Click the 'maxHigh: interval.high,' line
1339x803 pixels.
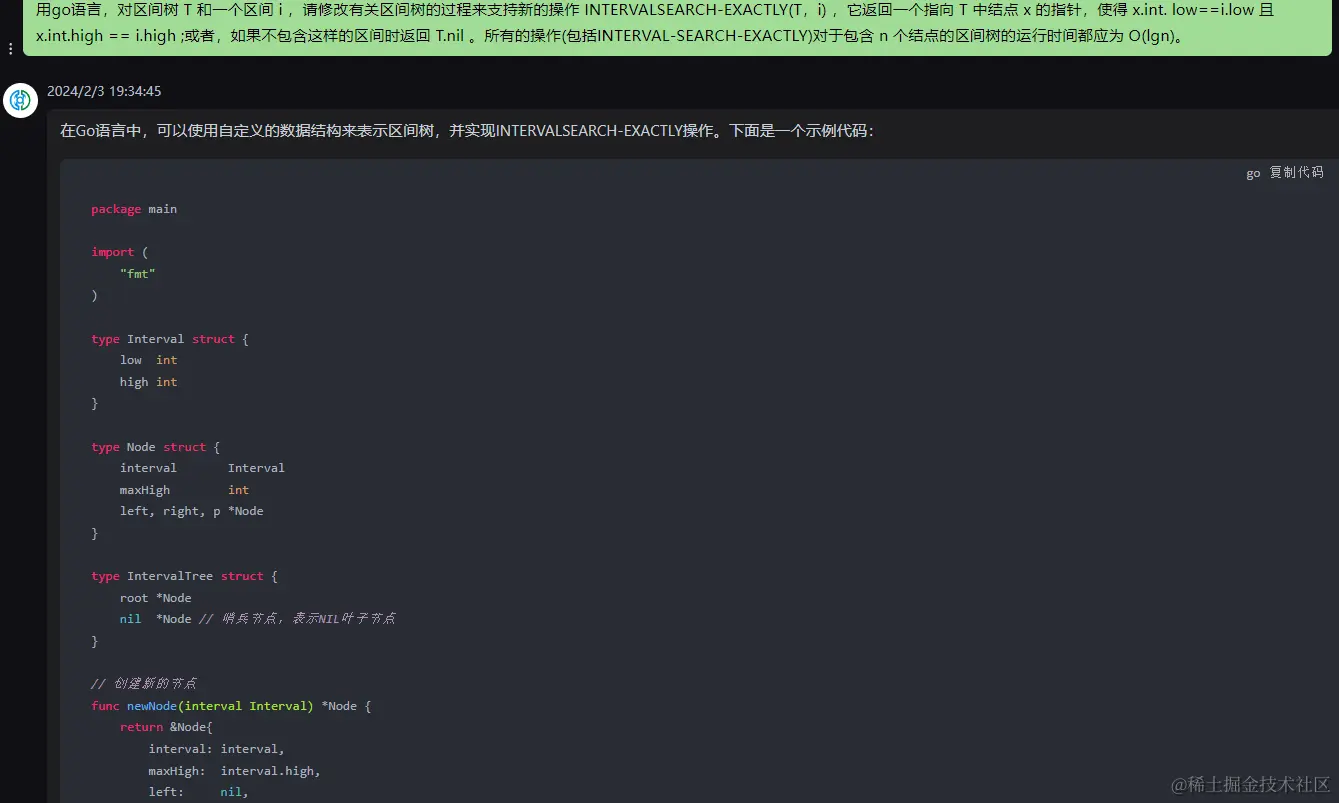pyautogui.click(x=235, y=771)
